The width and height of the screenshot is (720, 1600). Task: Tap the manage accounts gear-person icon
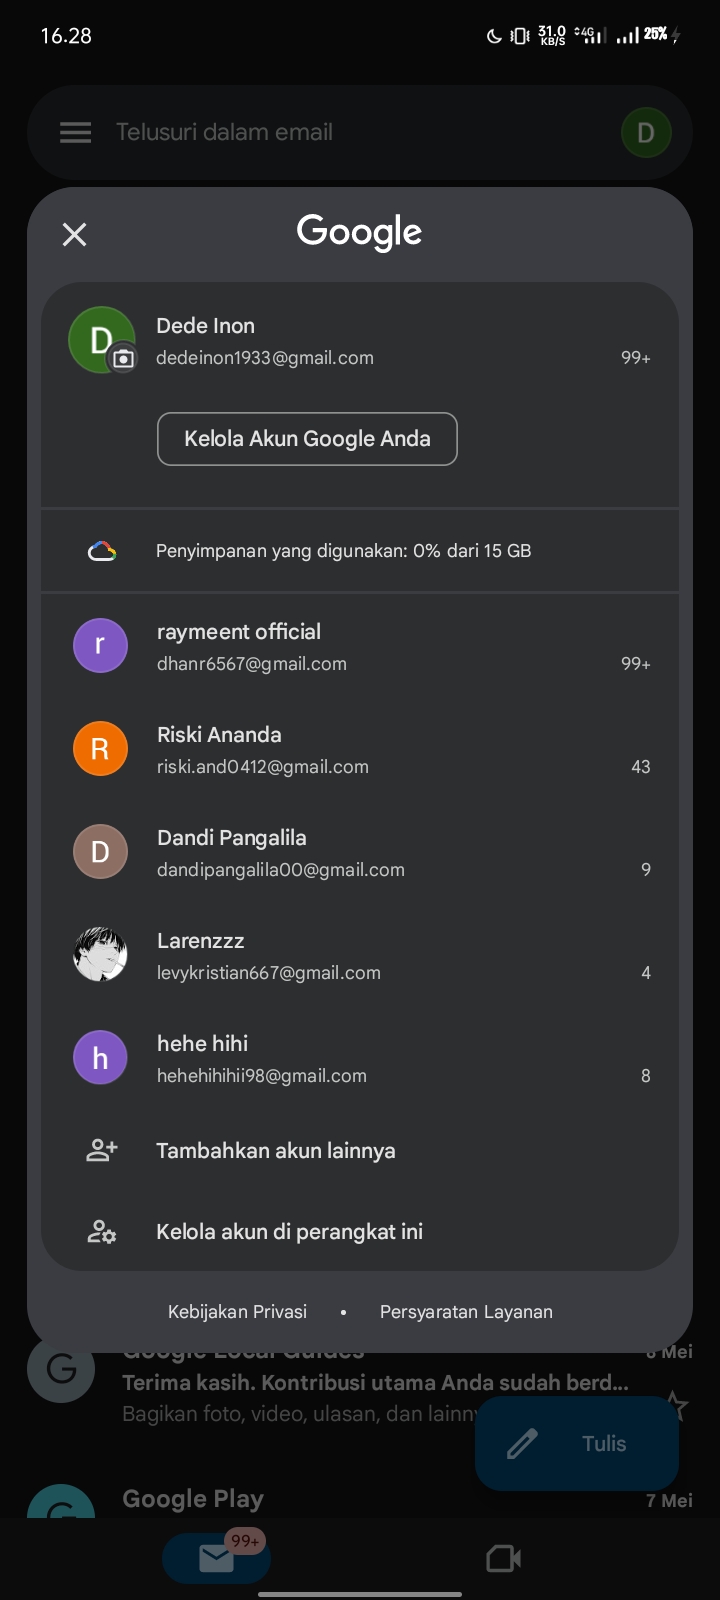pos(102,1232)
